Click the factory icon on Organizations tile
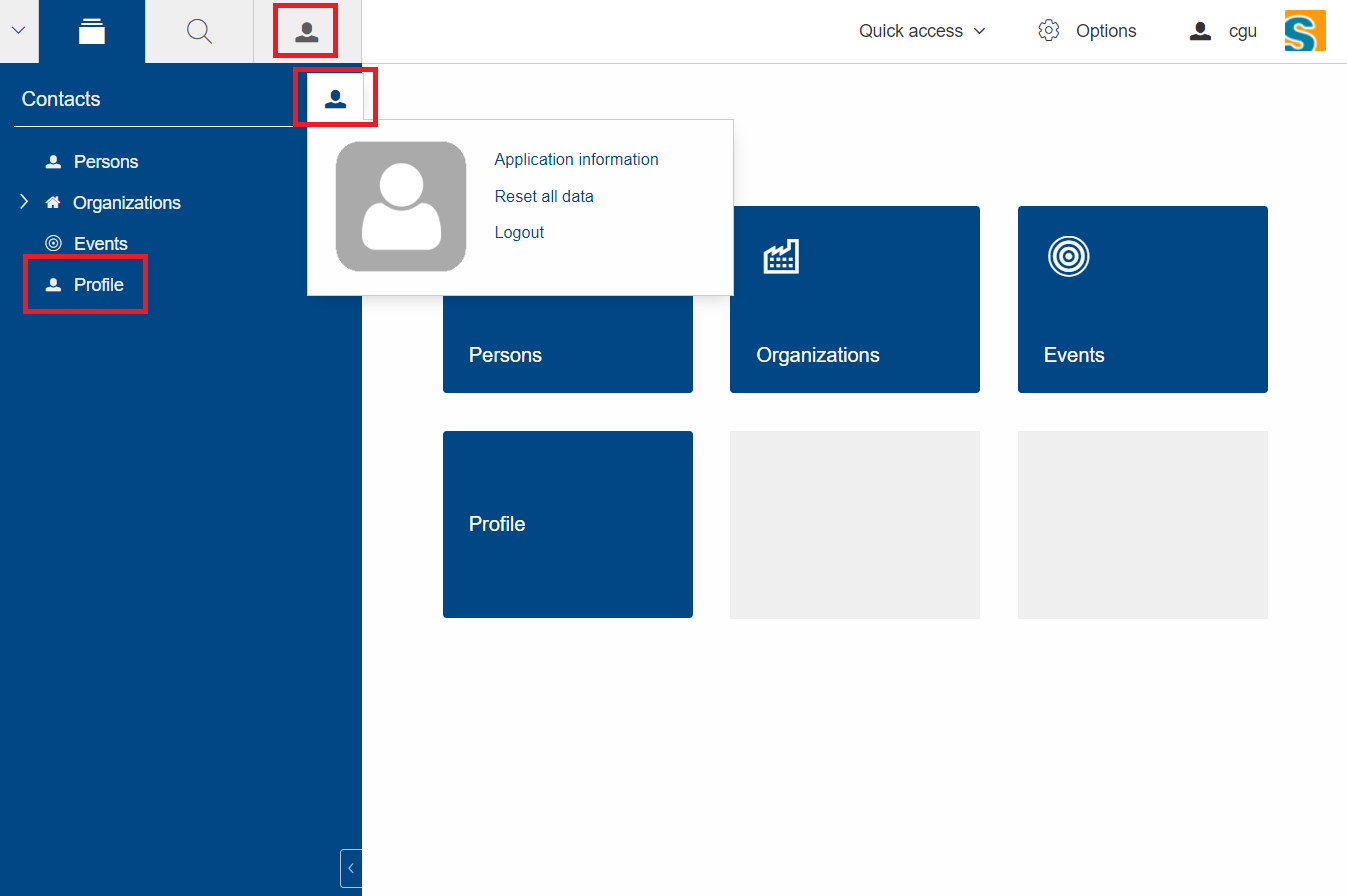This screenshot has height=896, width=1347. point(781,256)
